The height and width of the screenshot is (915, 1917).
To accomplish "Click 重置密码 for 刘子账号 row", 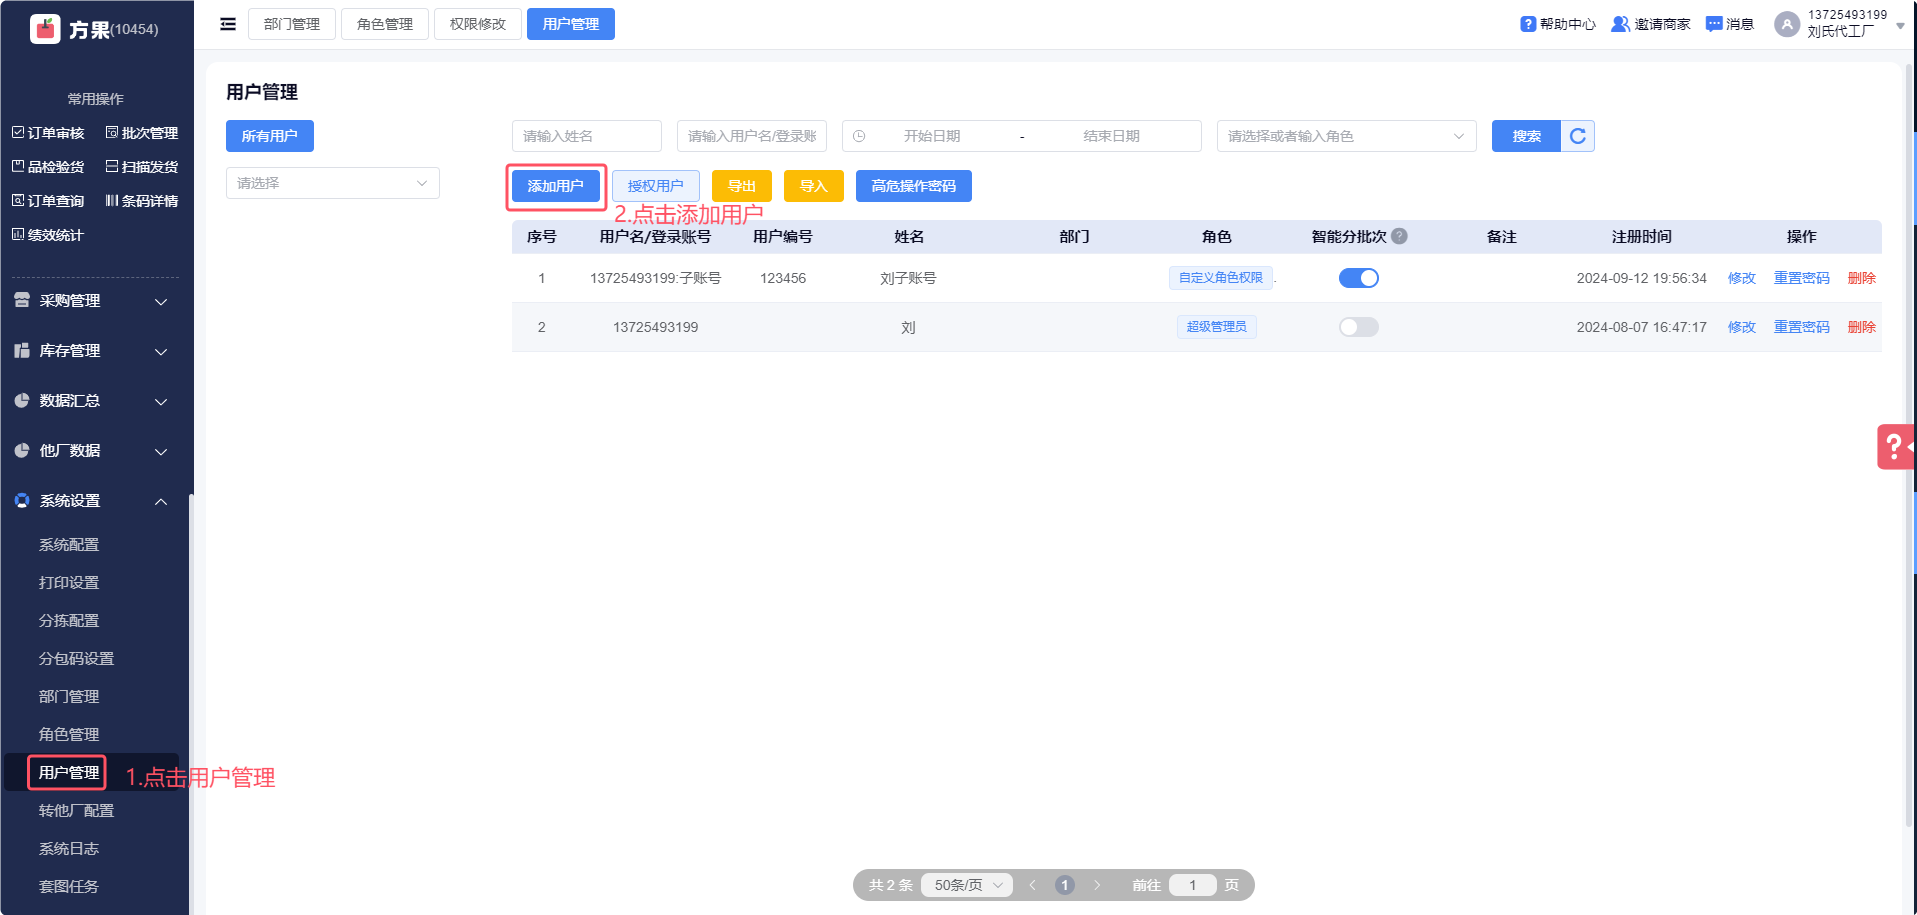I will point(1801,278).
